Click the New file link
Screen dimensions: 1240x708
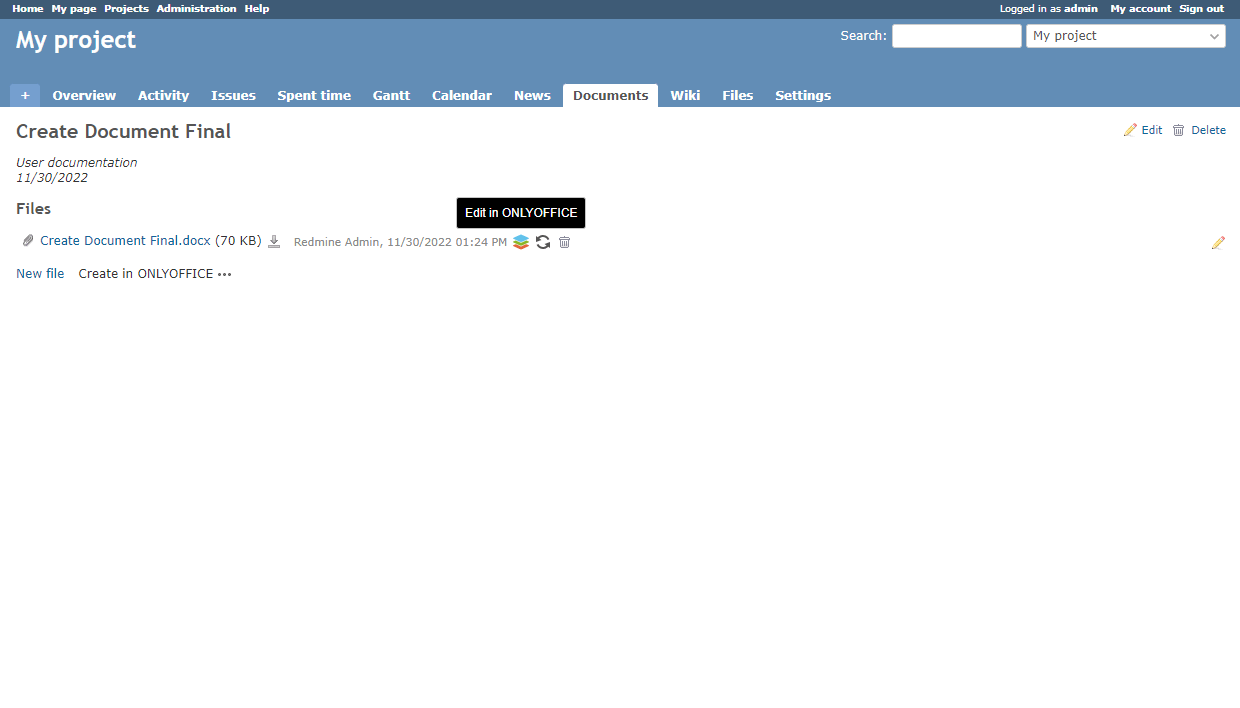[x=40, y=274]
